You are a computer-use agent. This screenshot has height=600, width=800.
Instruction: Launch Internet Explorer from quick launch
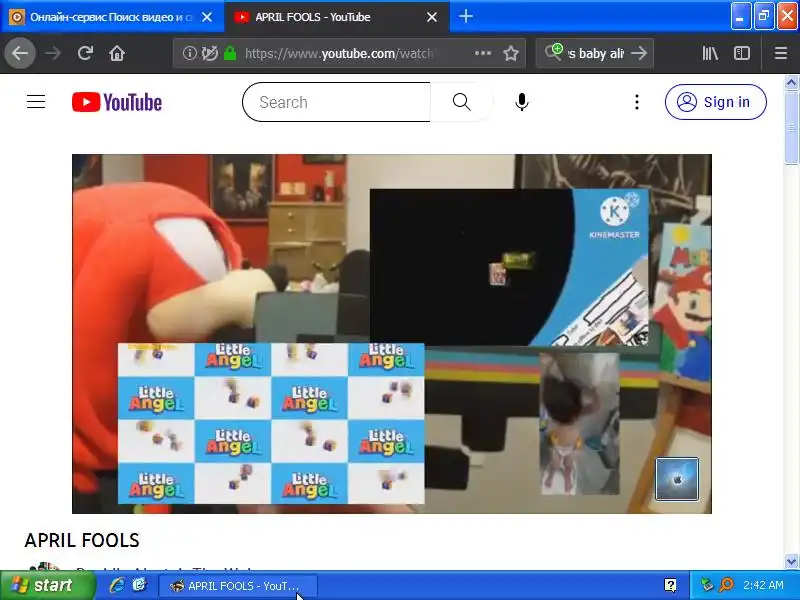click(117, 585)
